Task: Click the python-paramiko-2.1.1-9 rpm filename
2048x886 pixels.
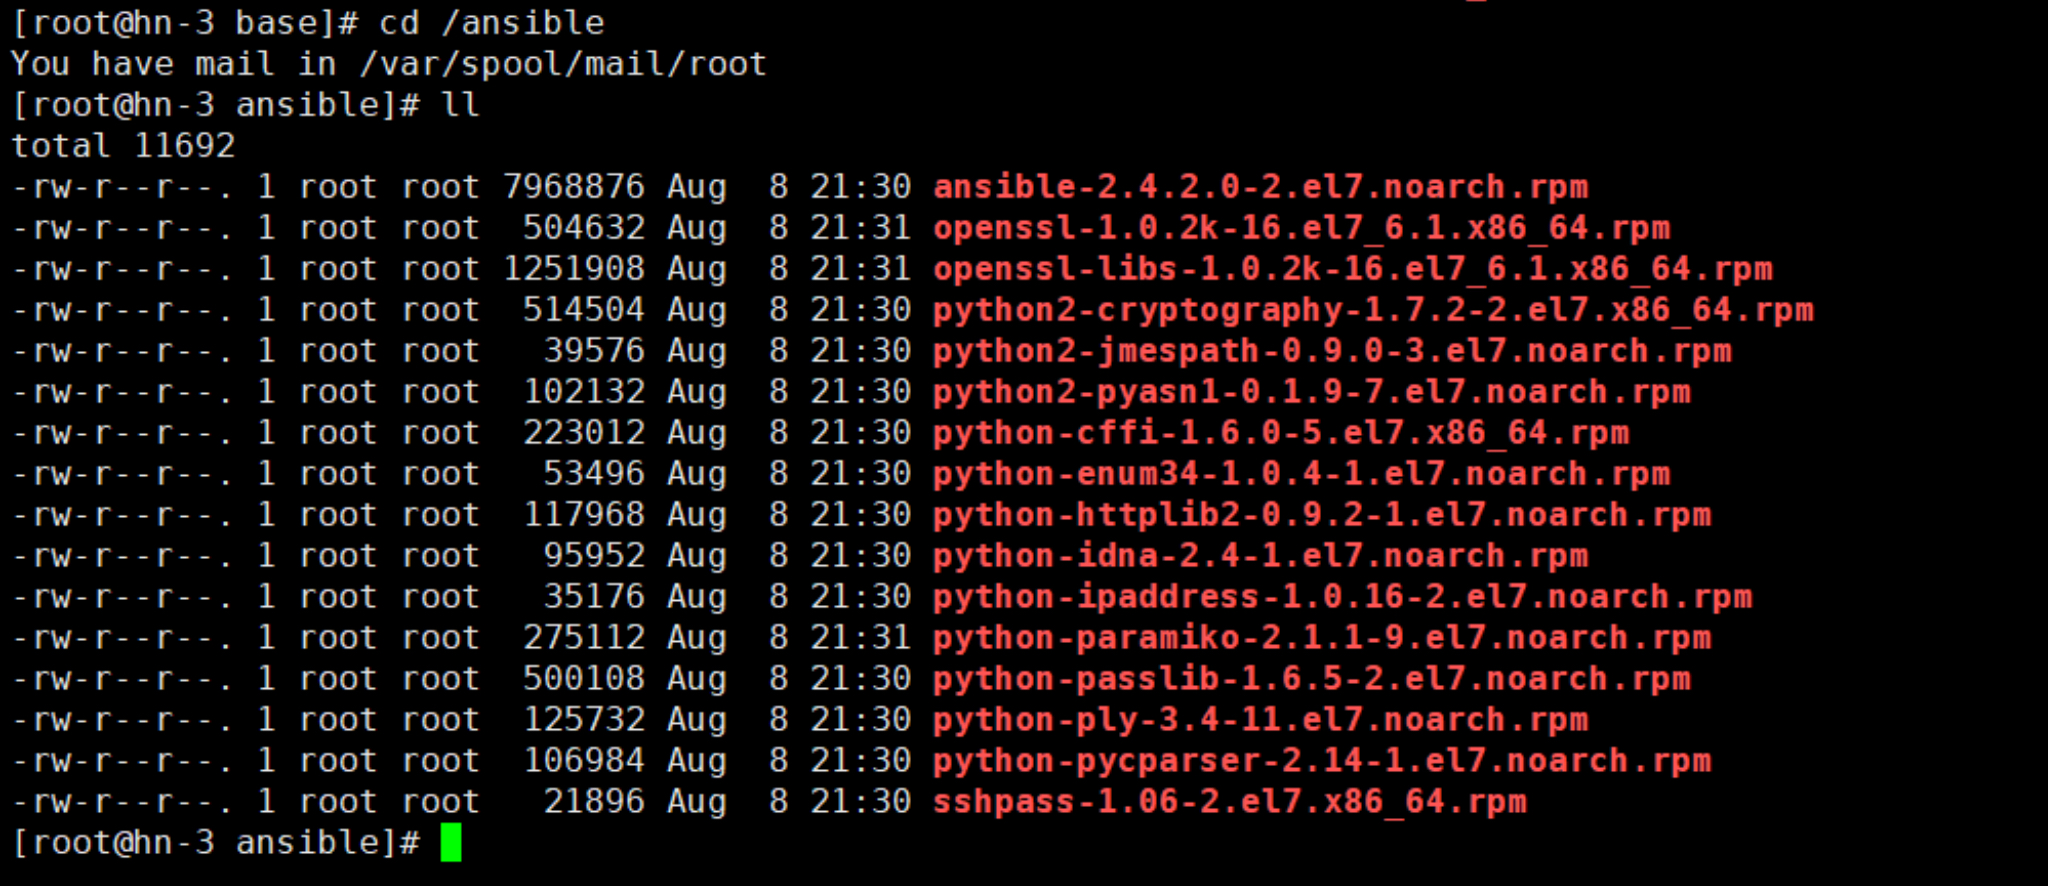Action: tap(1321, 638)
